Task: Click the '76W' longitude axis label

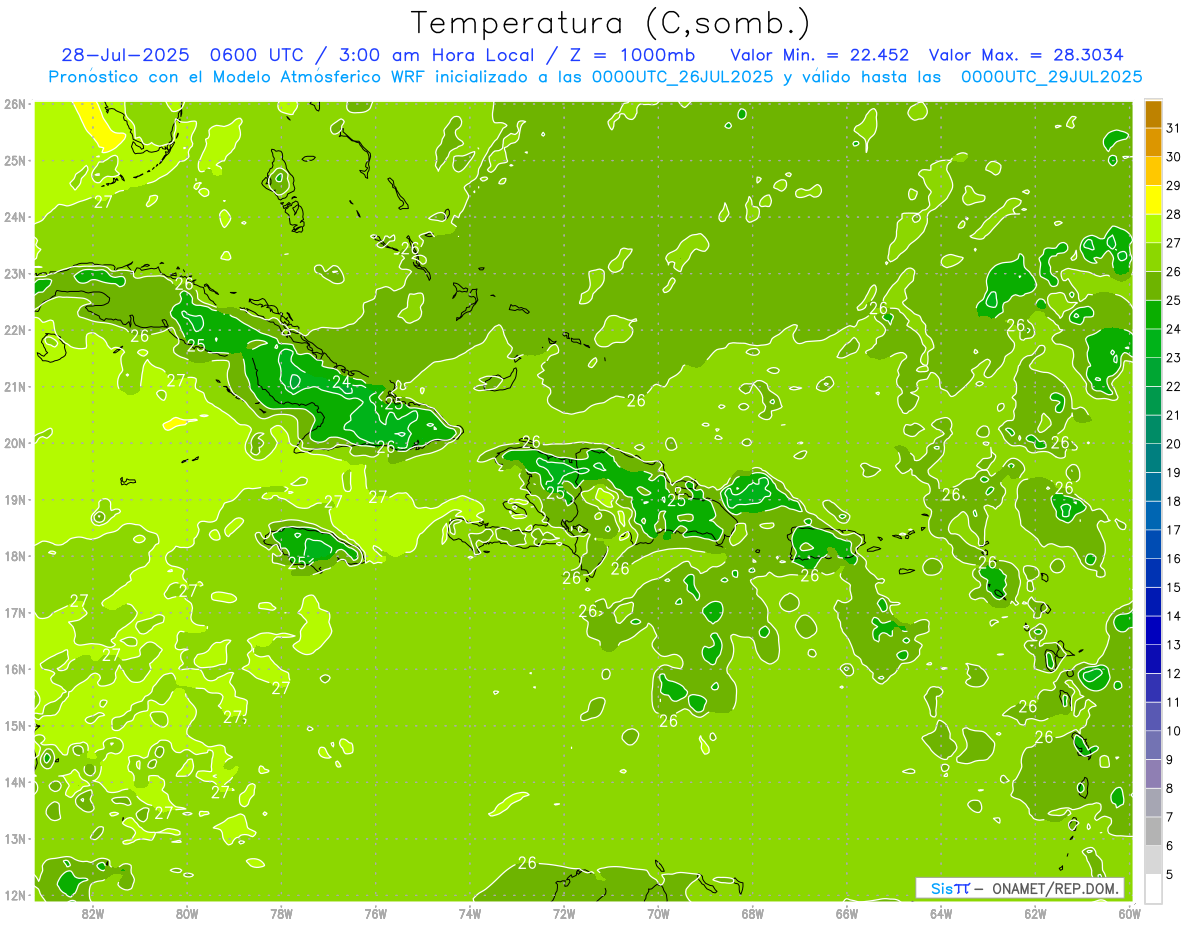Action: tap(376, 912)
